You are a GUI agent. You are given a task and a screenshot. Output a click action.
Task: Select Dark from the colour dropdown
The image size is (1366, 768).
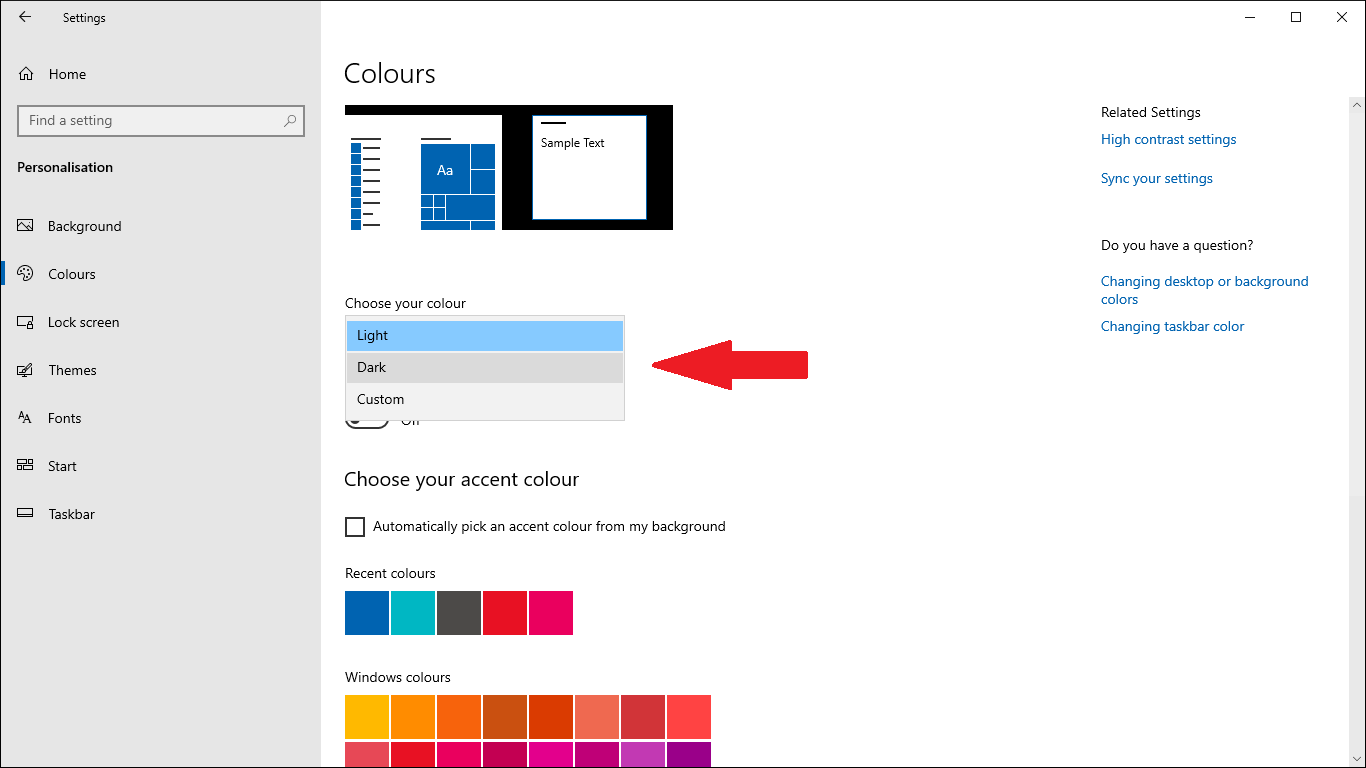tap(485, 367)
